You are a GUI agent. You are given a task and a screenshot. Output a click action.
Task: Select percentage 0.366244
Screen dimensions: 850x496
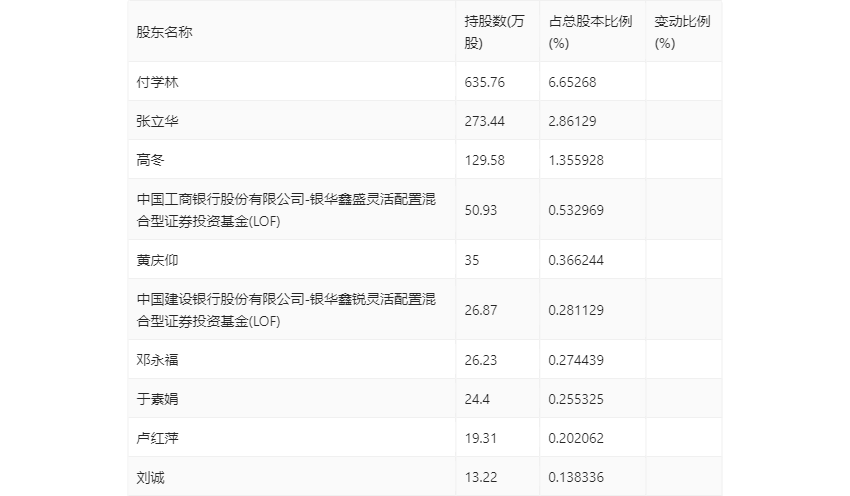click(576, 260)
